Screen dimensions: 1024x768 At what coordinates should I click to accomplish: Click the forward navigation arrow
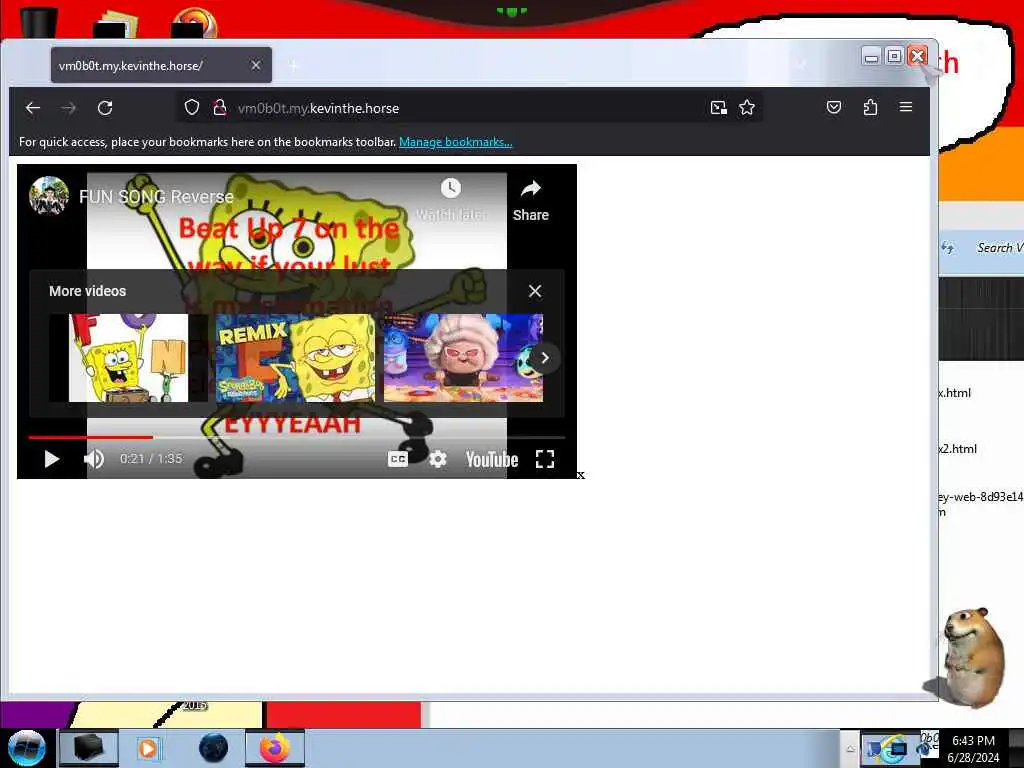pos(69,108)
